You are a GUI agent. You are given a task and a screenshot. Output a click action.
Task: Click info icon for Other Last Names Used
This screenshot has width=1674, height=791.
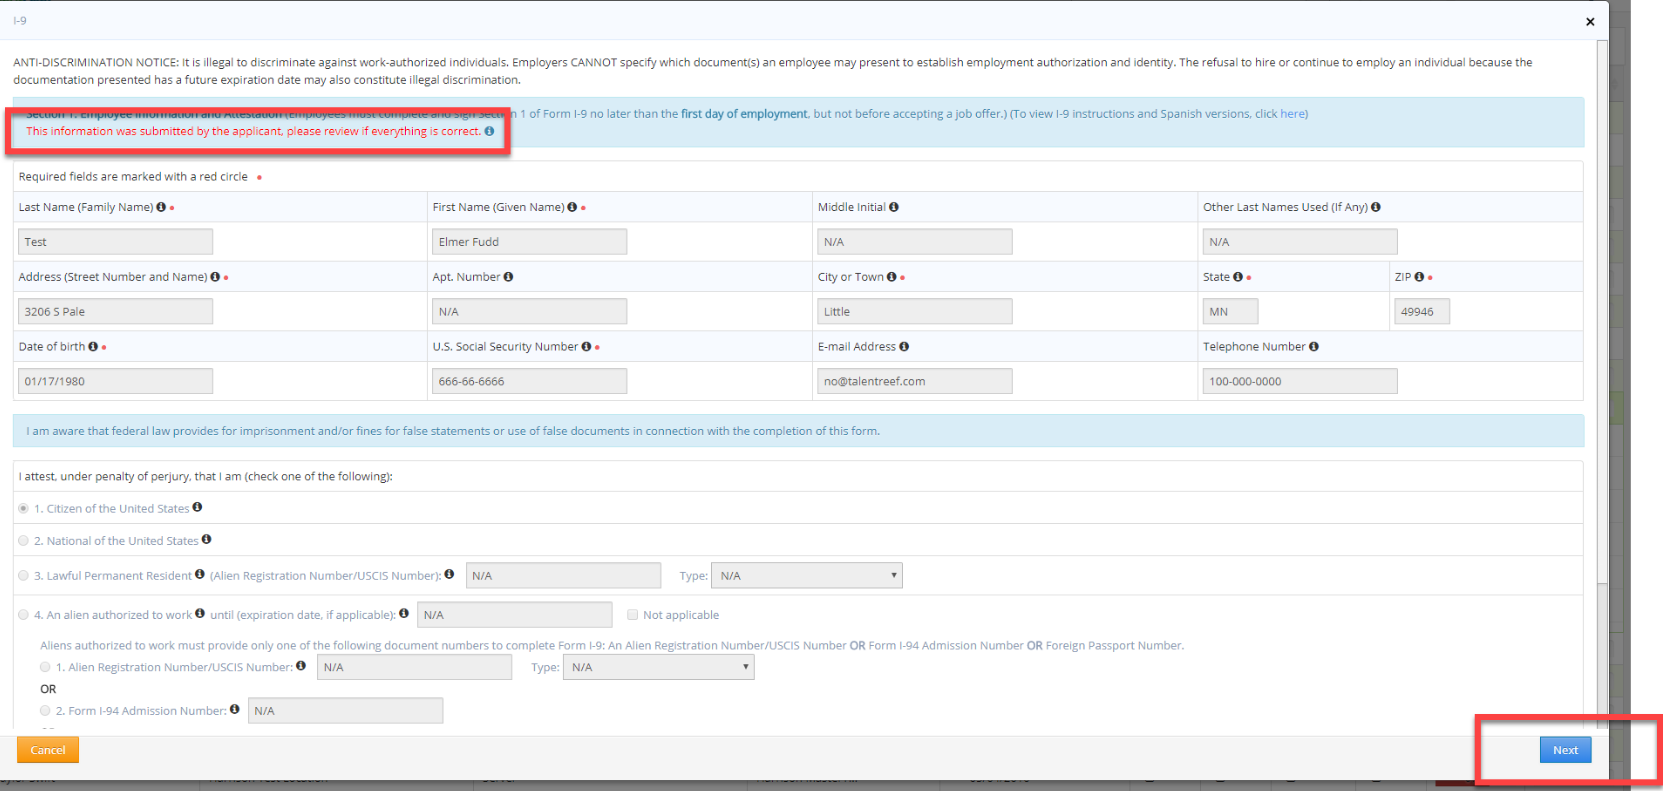point(1376,207)
